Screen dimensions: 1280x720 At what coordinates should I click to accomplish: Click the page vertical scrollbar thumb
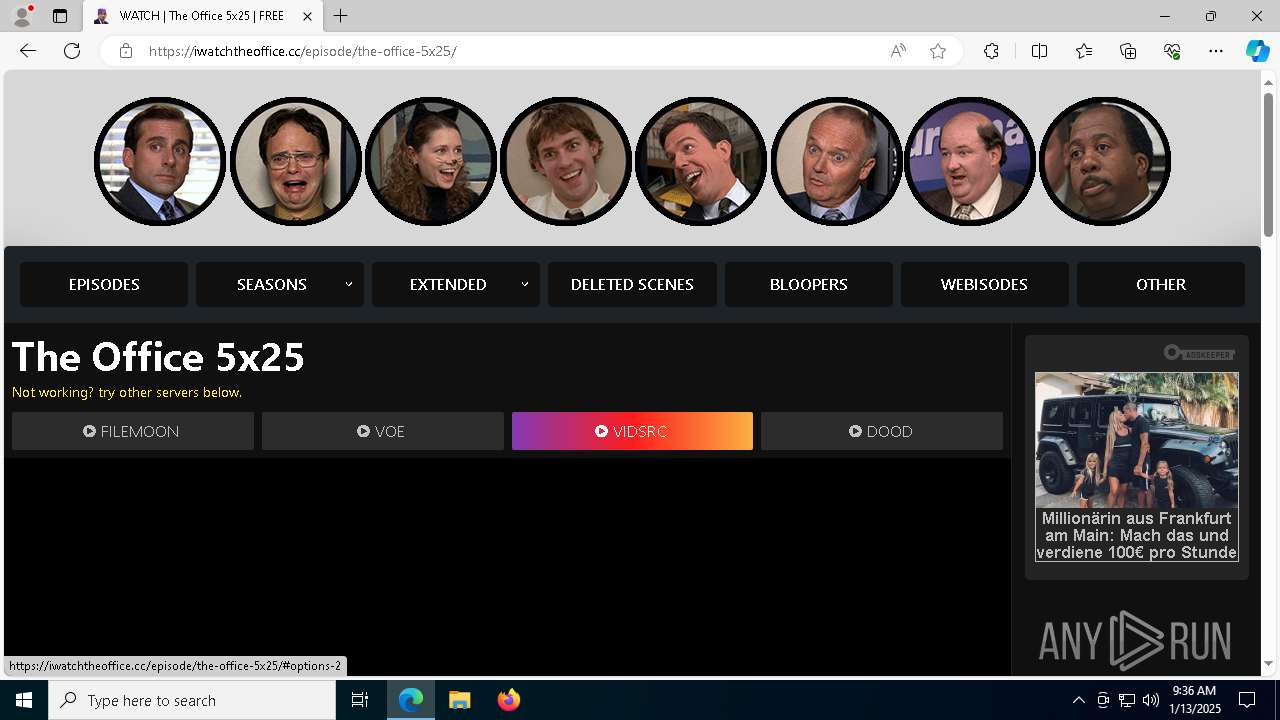pos(1268,165)
